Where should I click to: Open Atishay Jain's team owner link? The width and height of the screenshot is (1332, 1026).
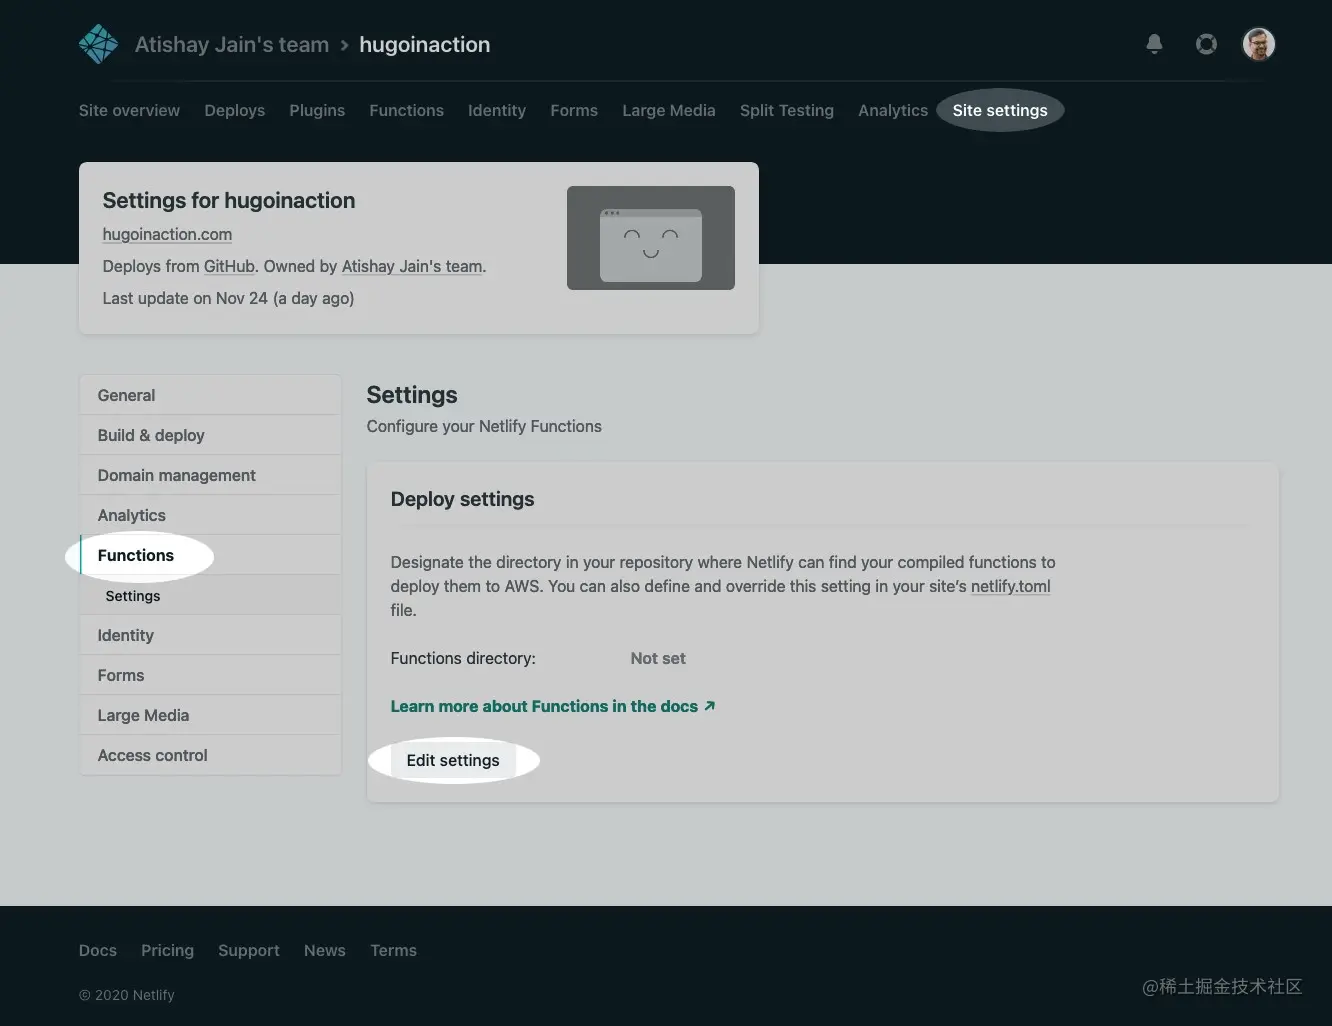(412, 266)
